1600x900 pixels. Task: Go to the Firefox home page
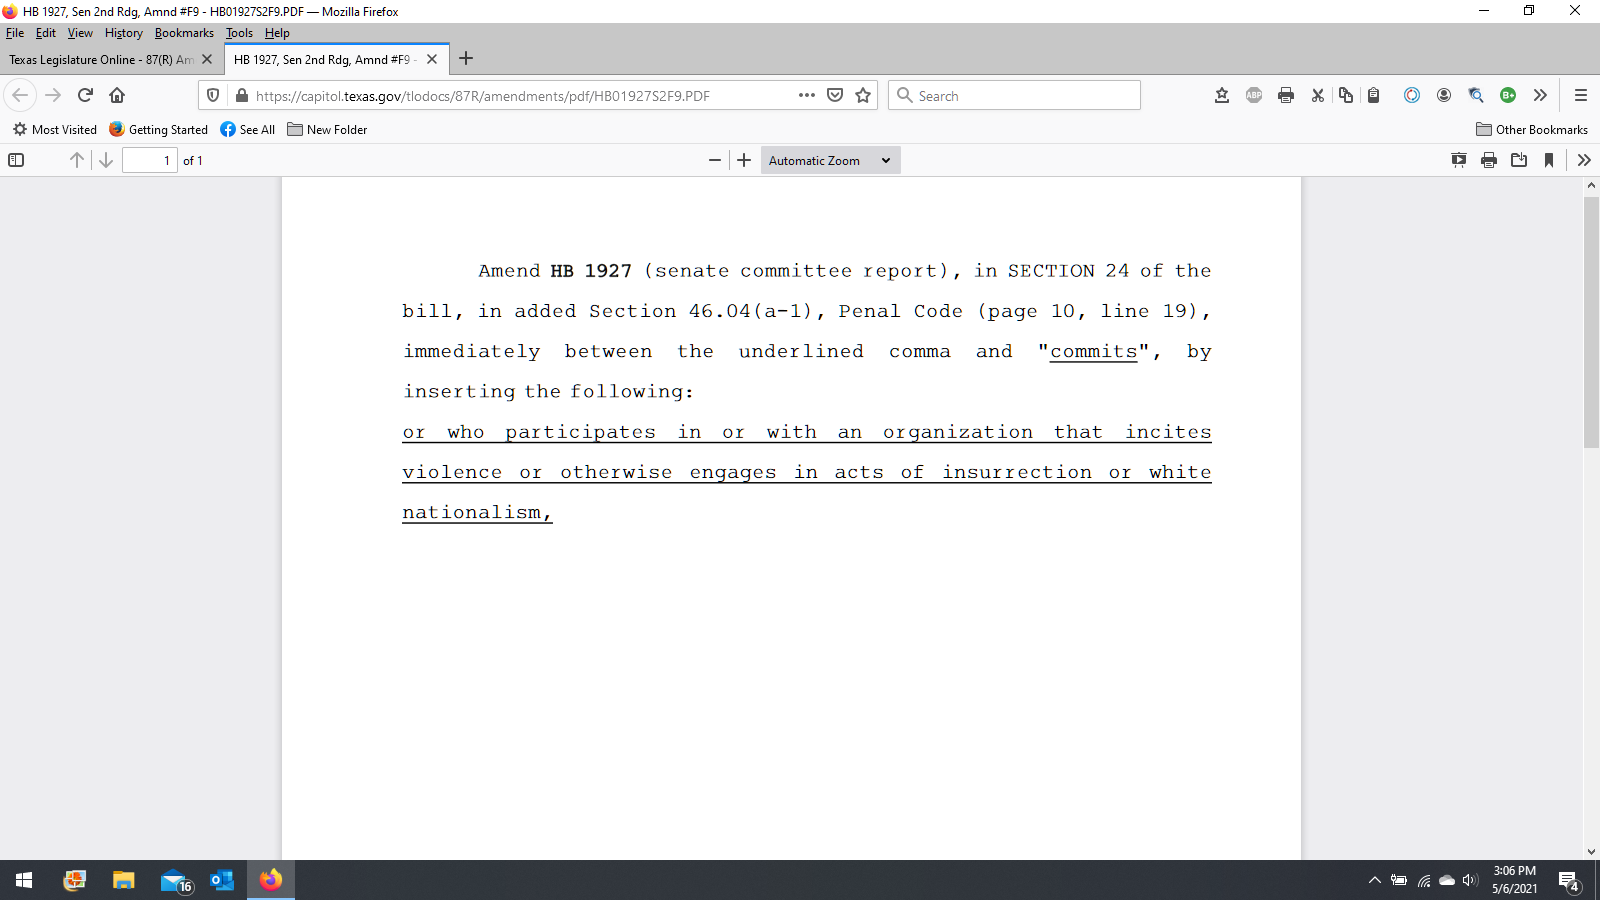point(117,95)
